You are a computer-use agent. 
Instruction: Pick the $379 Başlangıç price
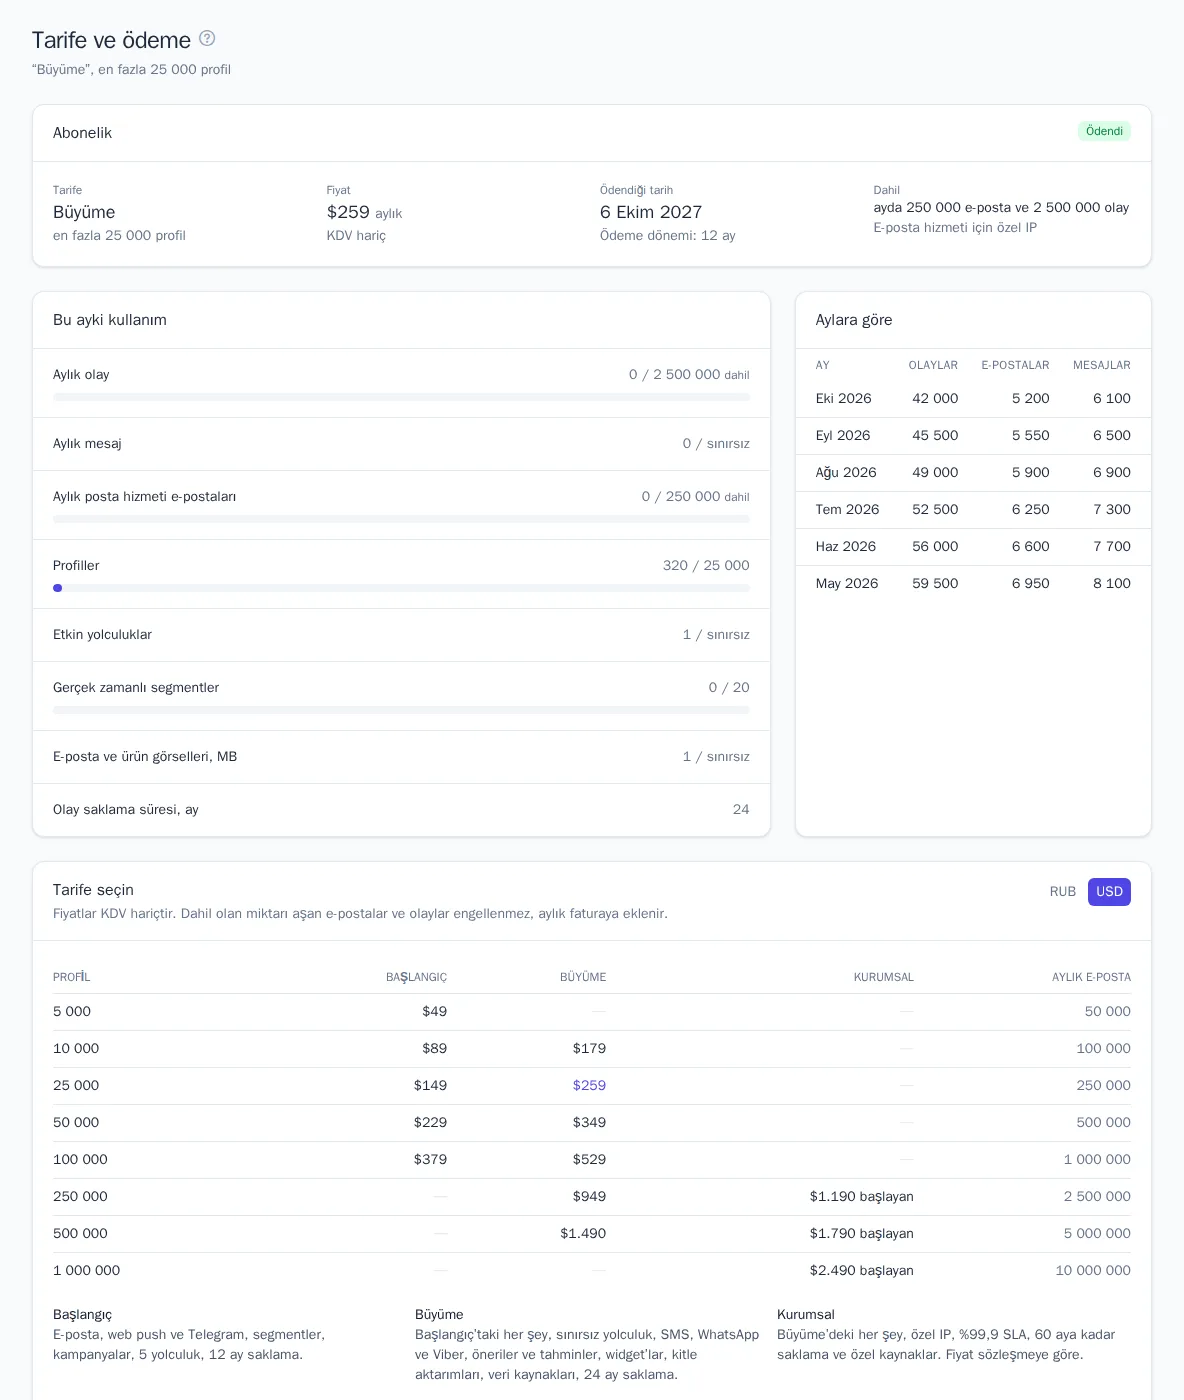click(x=430, y=1160)
